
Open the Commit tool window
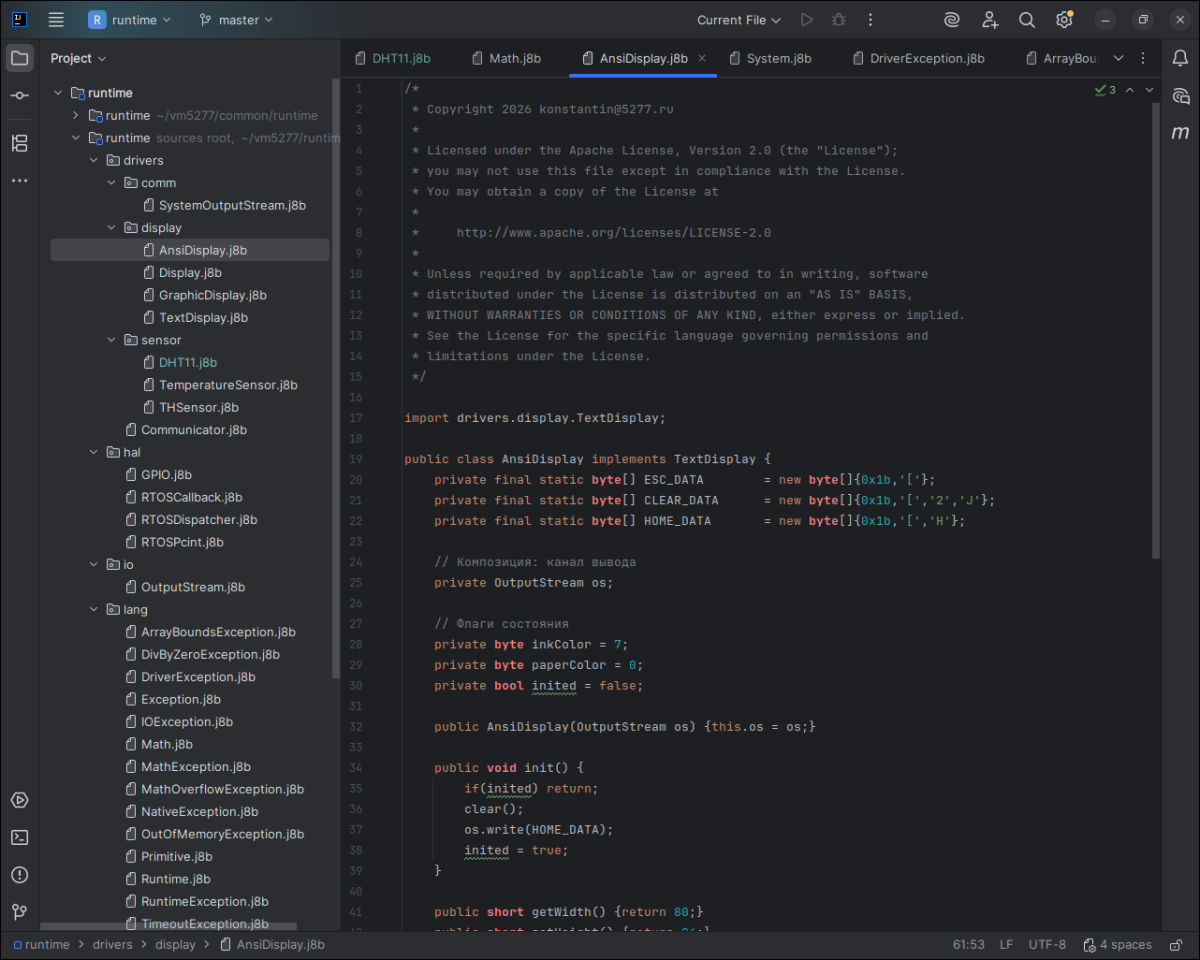point(19,95)
